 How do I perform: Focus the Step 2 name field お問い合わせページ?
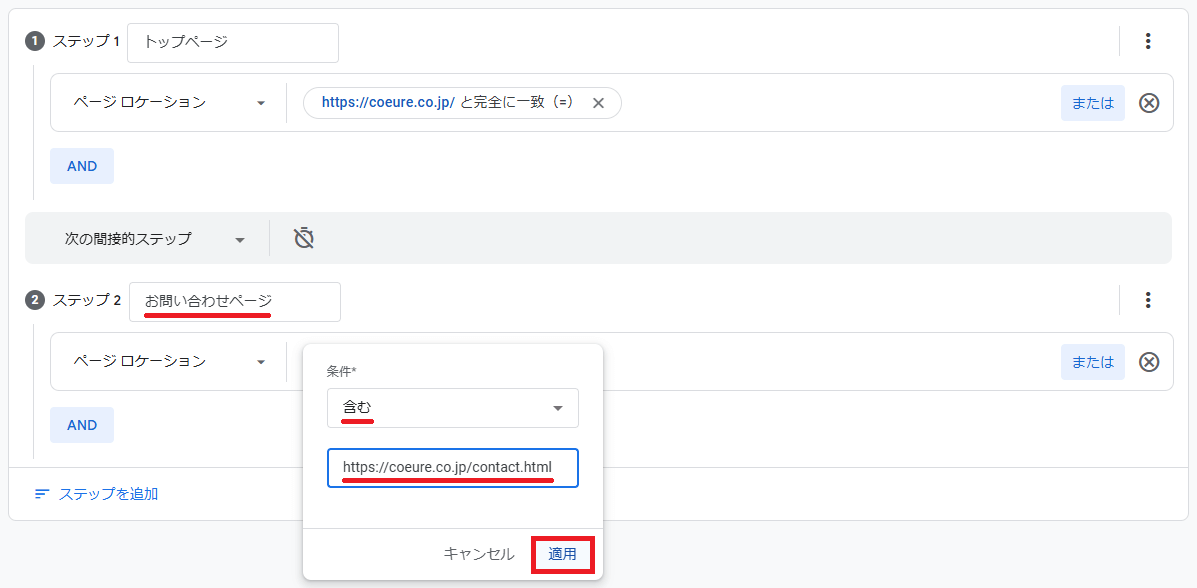[x=235, y=301]
